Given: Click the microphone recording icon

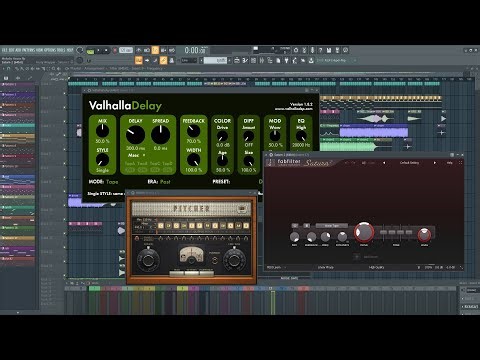Looking at the screenshot, I should click(x=312, y=50).
